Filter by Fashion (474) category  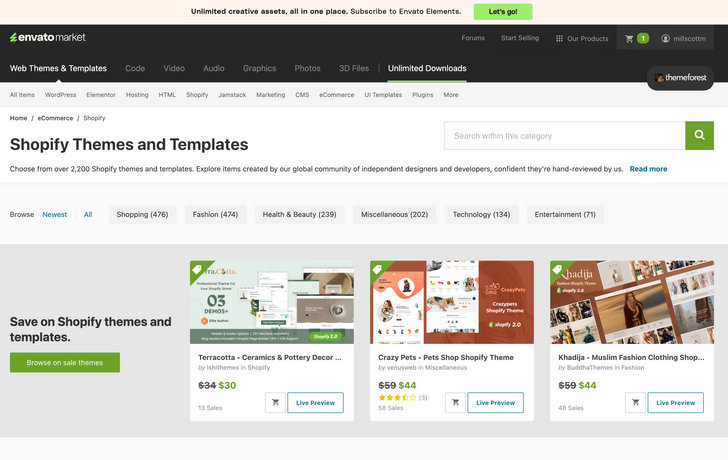[215, 214]
